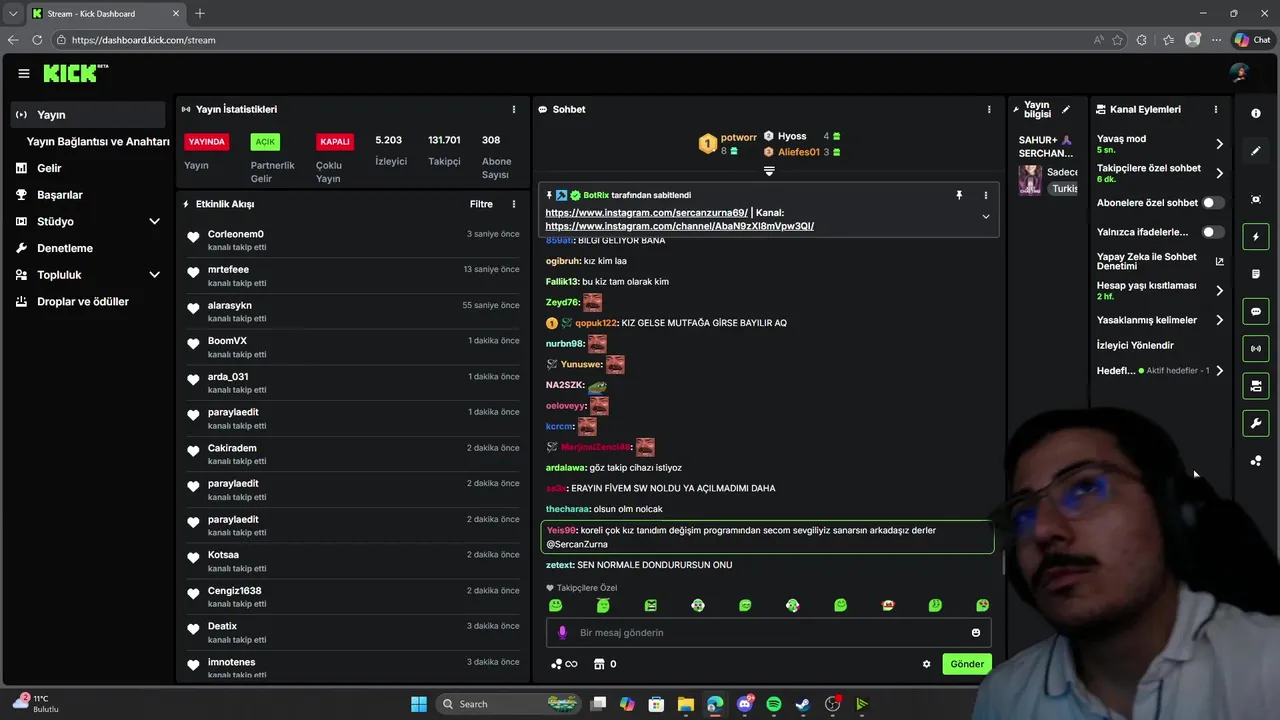
Task: Click the screen capture icon in right toolbar
Action: point(1256,199)
